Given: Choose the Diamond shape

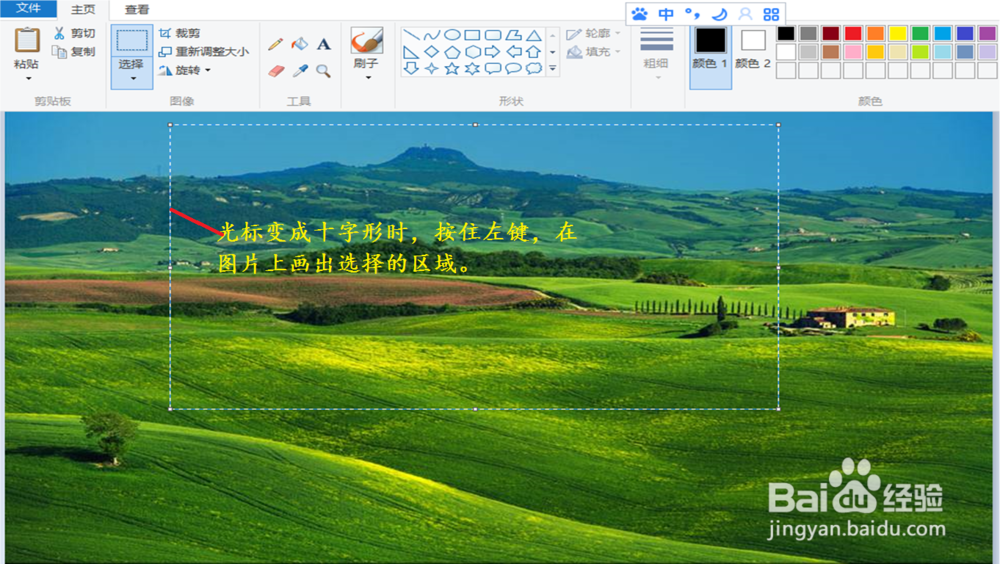Looking at the screenshot, I should point(432,52).
